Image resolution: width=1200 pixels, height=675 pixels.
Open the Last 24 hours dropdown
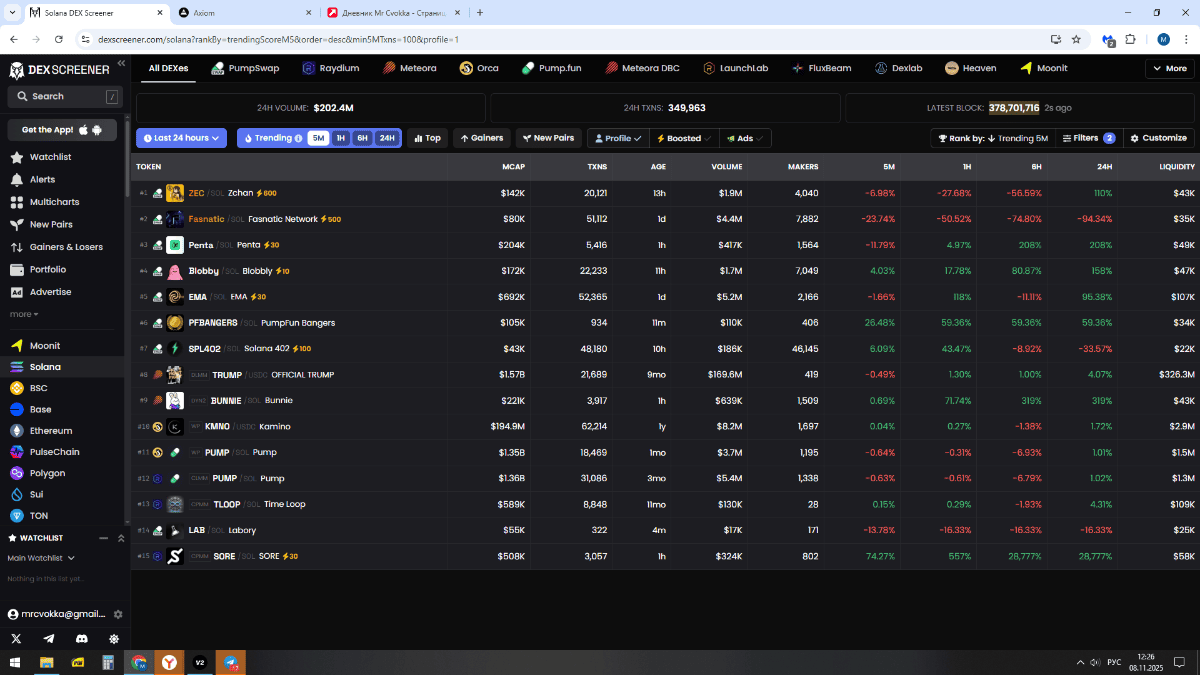pos(181,138)
